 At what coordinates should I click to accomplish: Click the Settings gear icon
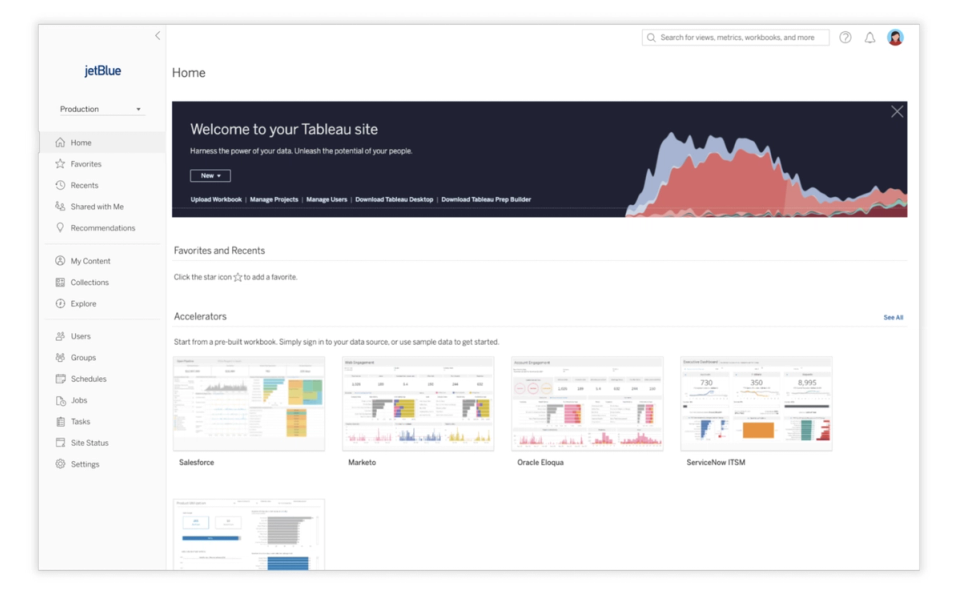pos(60,464)
